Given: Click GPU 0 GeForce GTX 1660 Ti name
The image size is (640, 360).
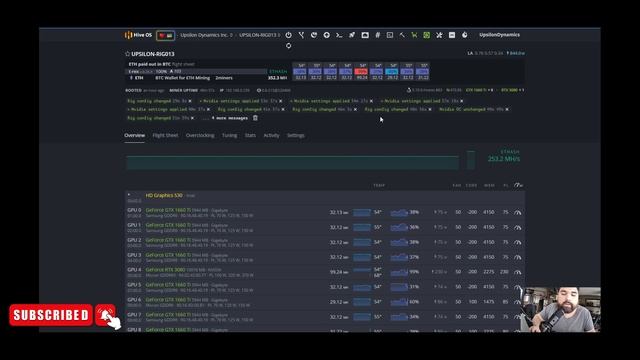Looking at the screenshot, I should pos(168,210).
